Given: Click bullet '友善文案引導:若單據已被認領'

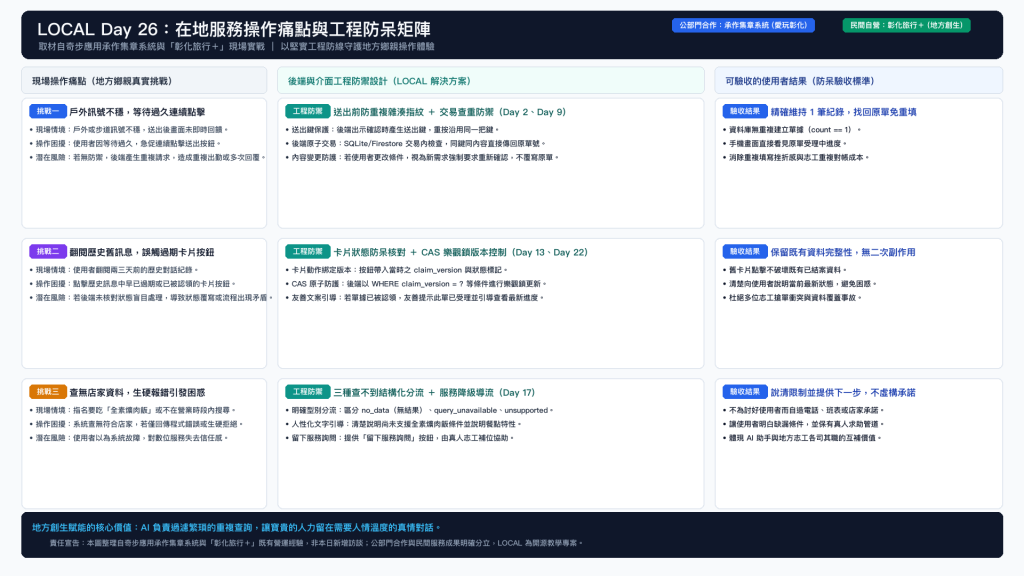Looking at the screenshot, I should pyautogui.click(x=415, y=298).
